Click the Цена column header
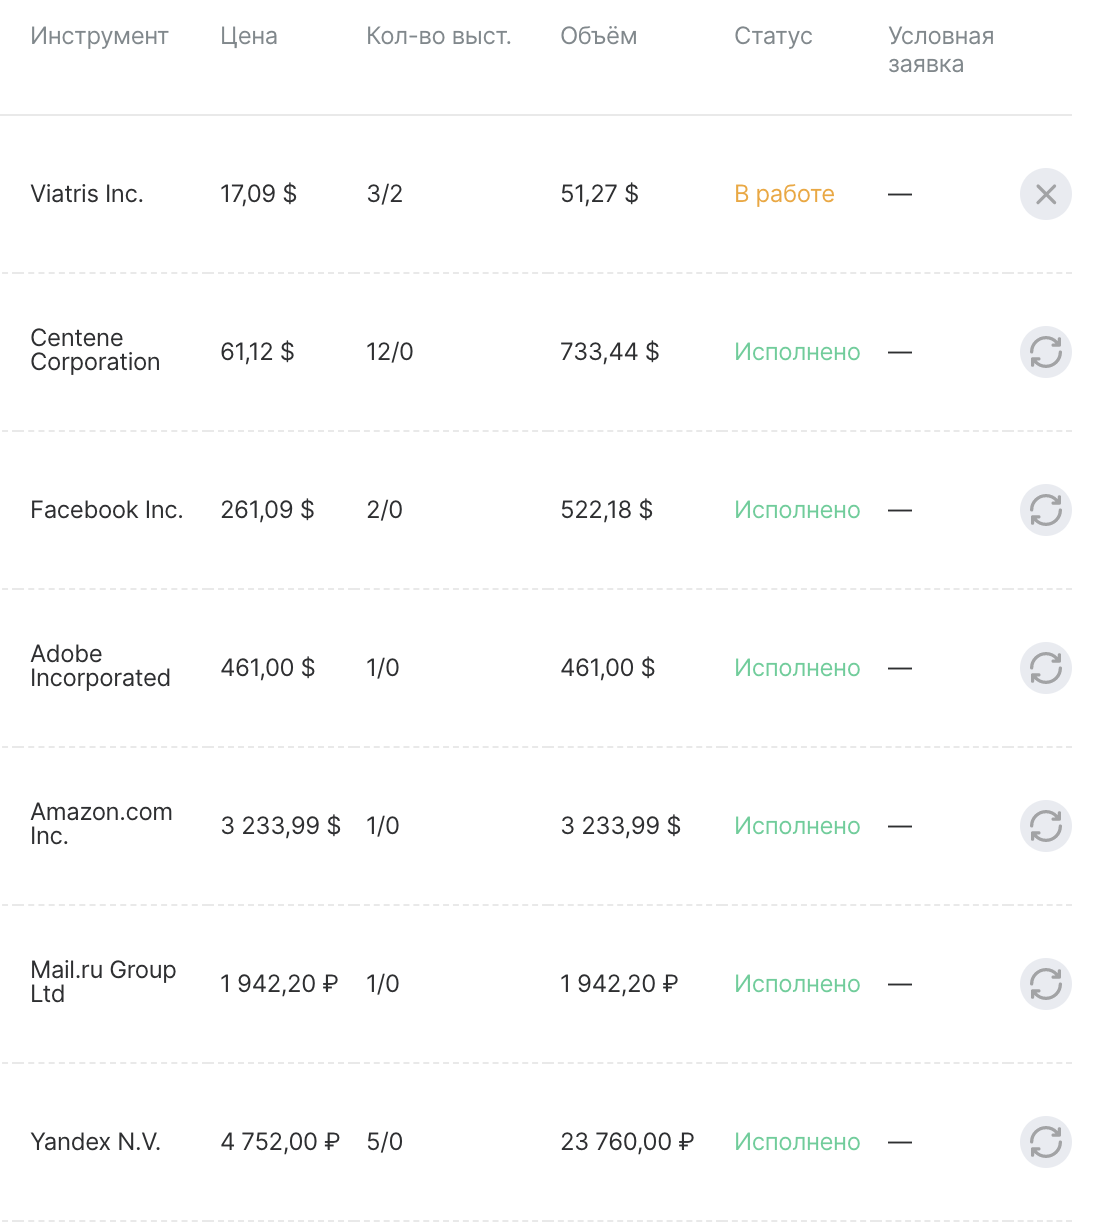 coord(249,37)
